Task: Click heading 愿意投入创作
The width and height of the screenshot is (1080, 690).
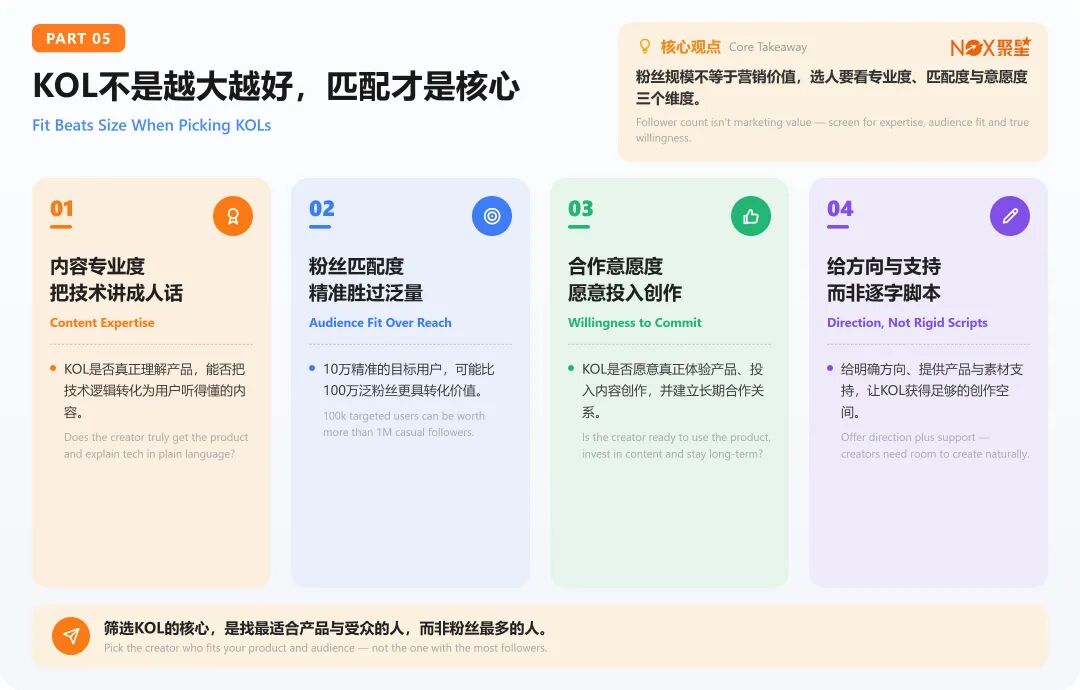Action: [625, 293]
